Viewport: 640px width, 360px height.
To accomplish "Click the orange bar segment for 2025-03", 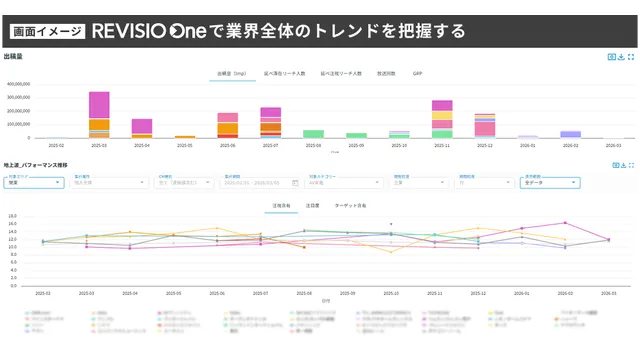I will pos(99,125).
